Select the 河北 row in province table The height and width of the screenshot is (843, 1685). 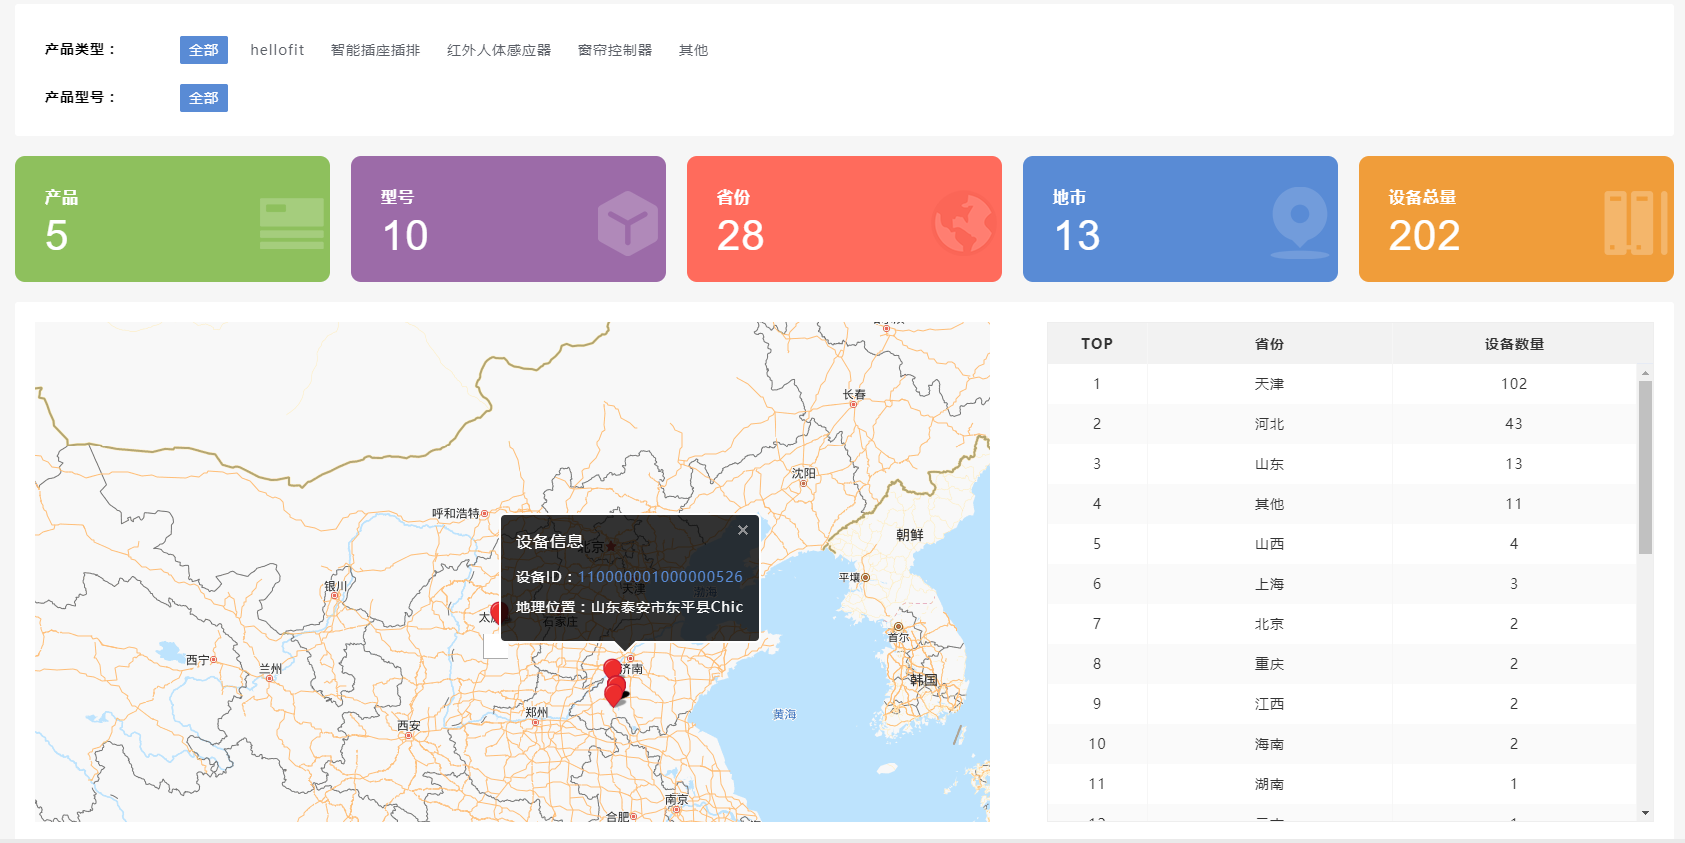(x=1342, y=424)
